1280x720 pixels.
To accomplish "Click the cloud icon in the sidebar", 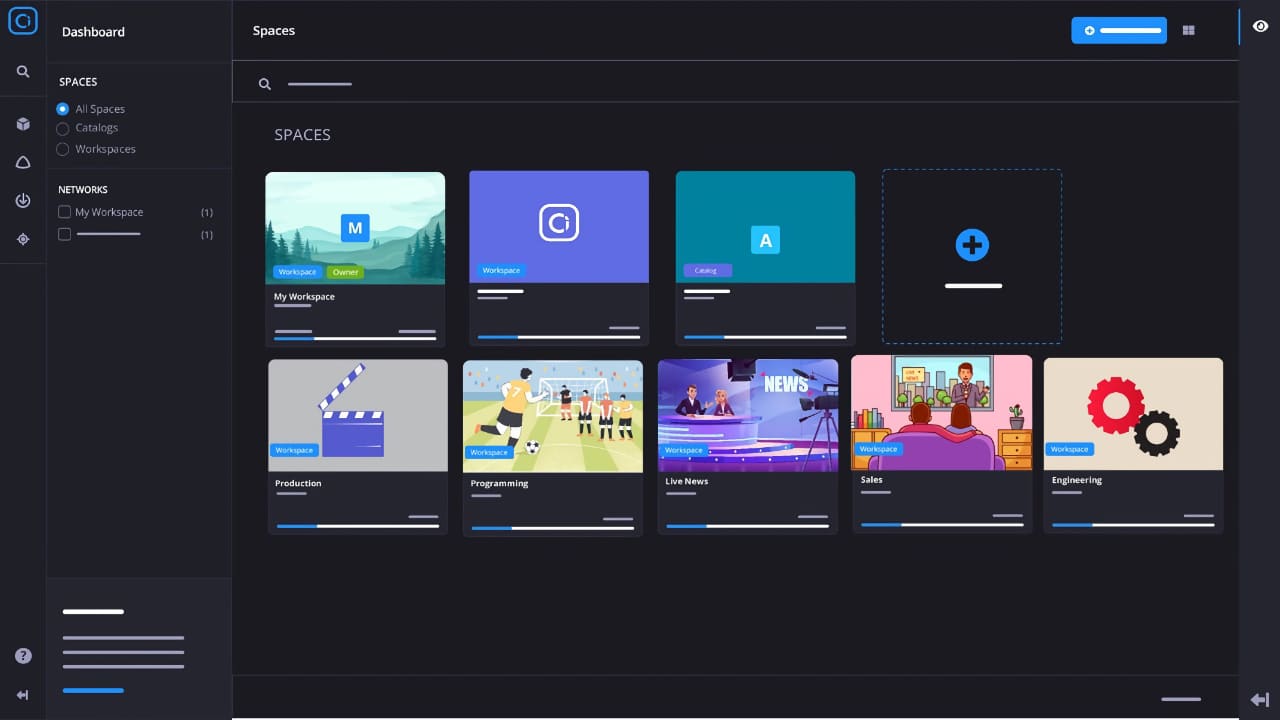I will point(22,161).
